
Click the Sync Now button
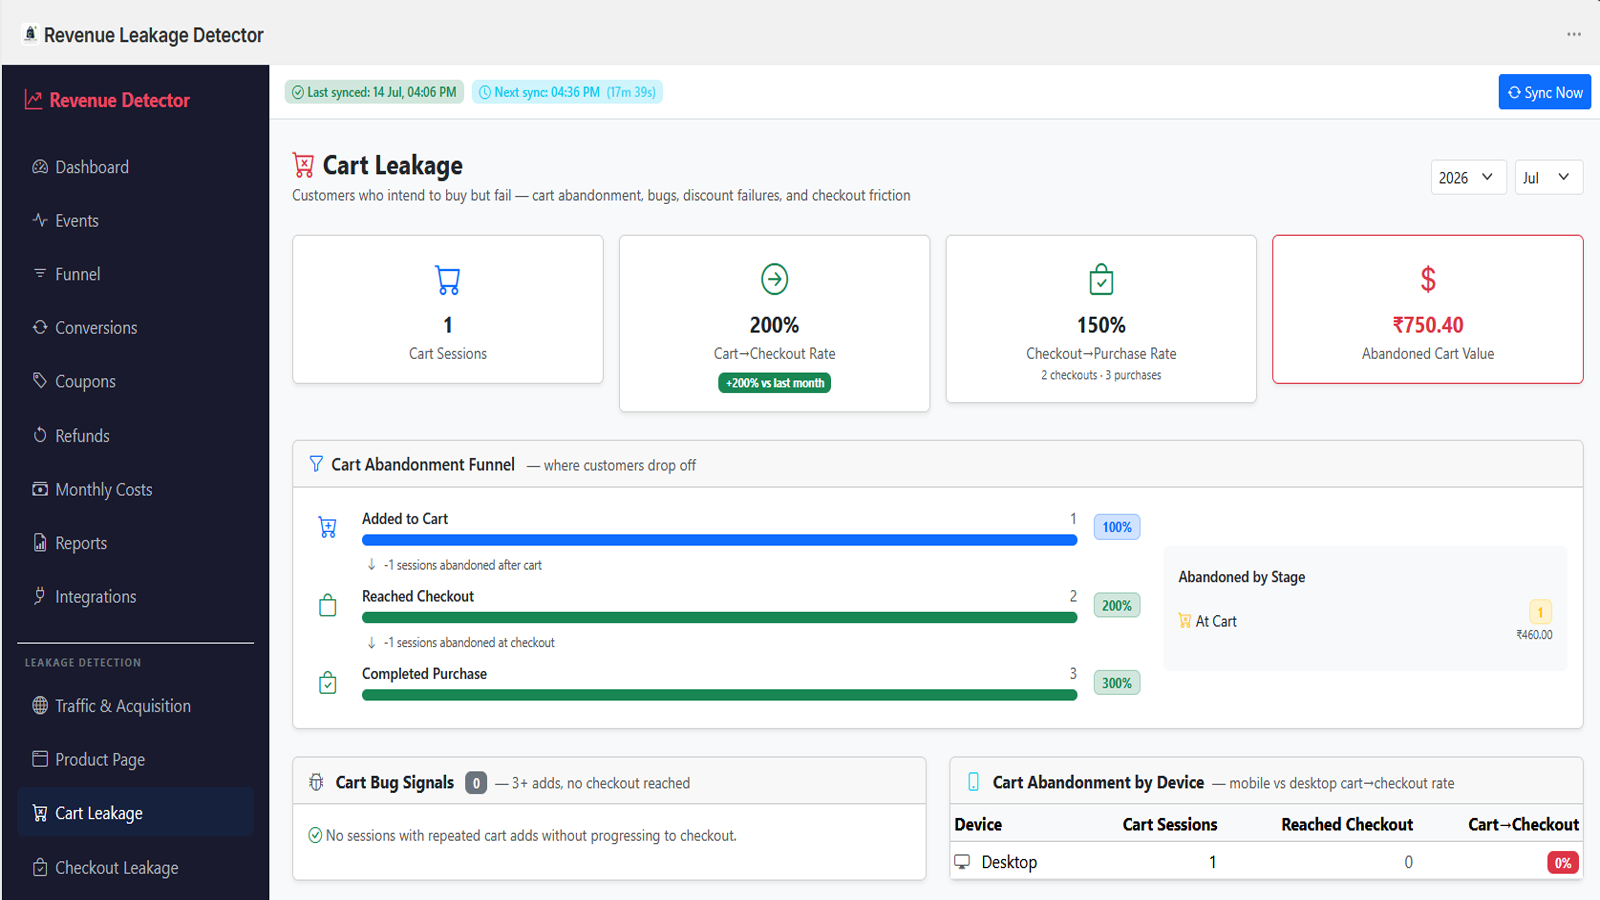coord(1544,92)
